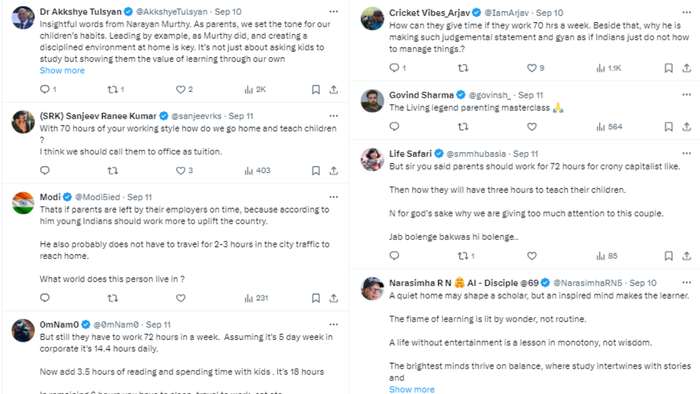
Task: Open Life Safari's profile name link
Action: click(x=410, y=154)
